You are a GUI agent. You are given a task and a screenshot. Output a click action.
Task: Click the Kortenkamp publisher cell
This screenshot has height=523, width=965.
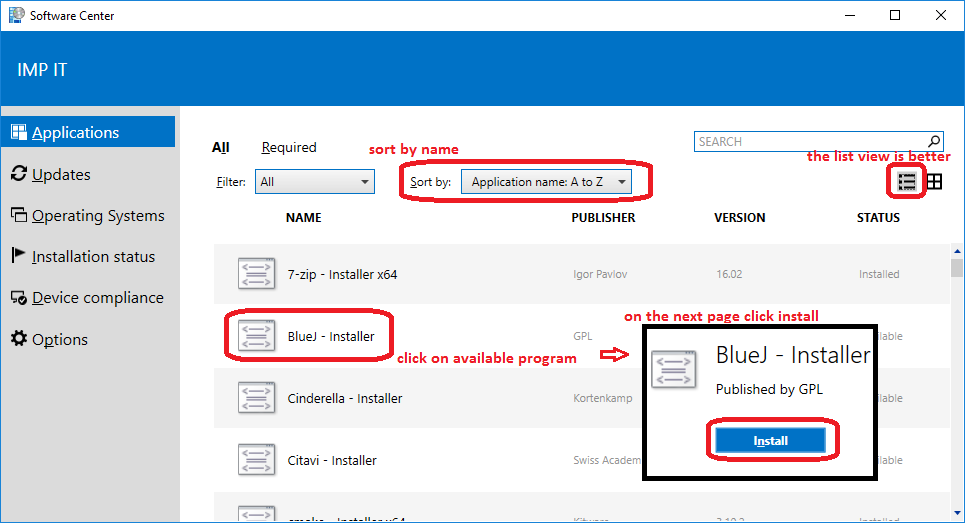[x=603, y=398]
